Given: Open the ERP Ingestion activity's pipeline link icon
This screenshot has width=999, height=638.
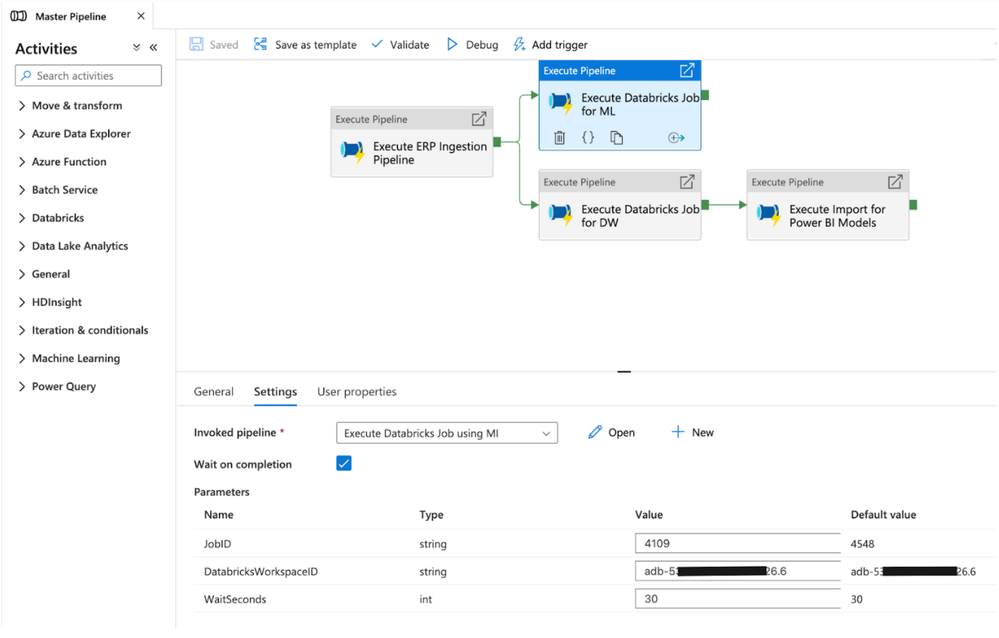Looking at the screenshot, I should (478, 119).
